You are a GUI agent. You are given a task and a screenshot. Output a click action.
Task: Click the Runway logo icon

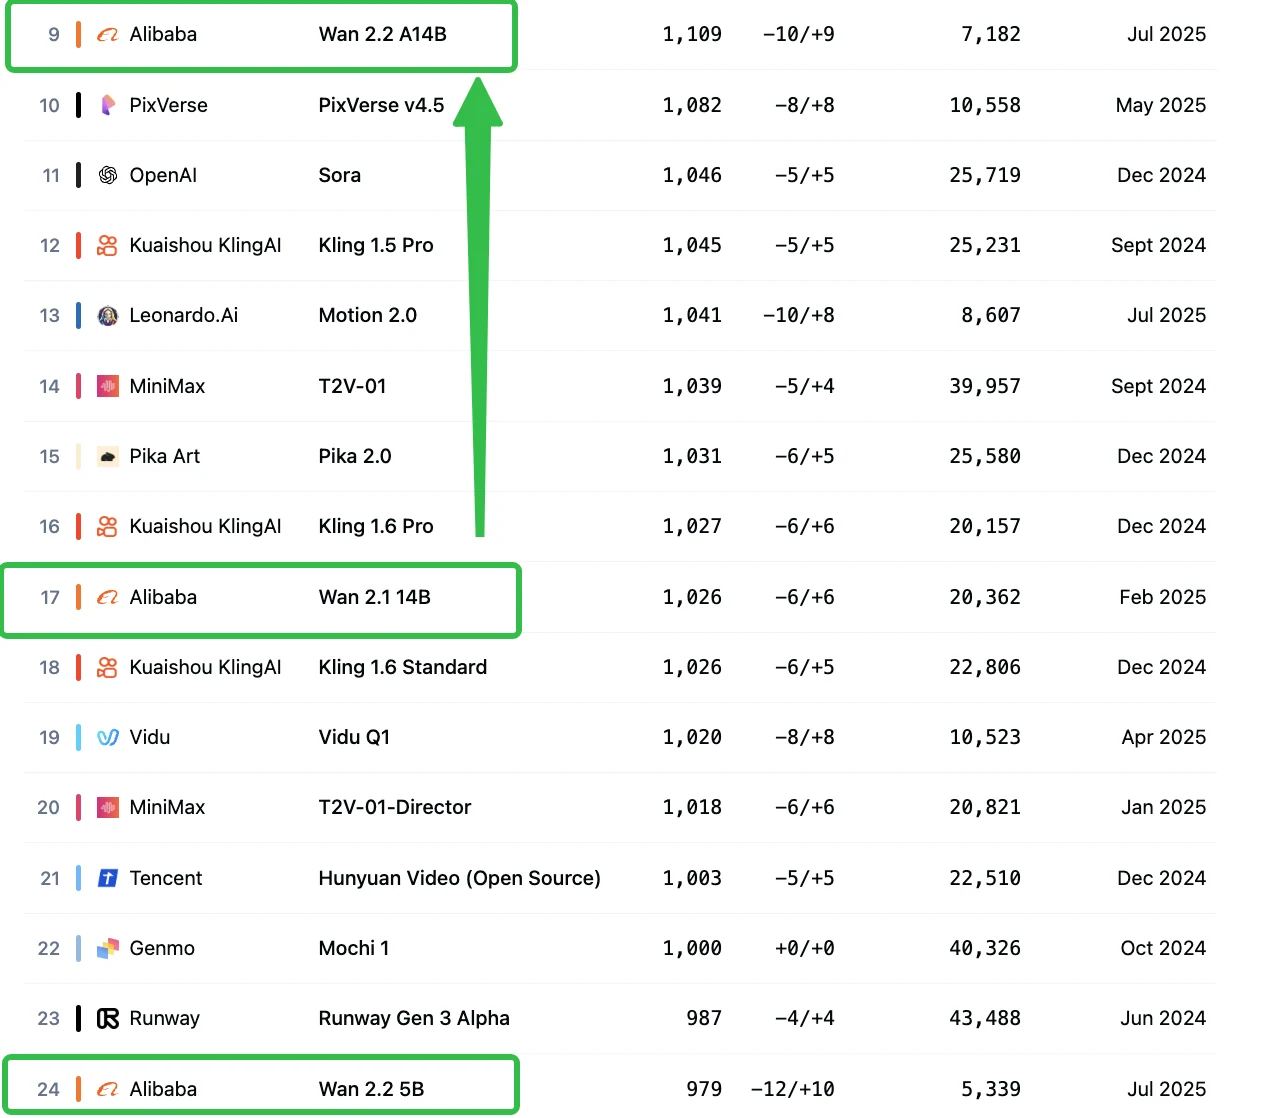[108, 1019]
